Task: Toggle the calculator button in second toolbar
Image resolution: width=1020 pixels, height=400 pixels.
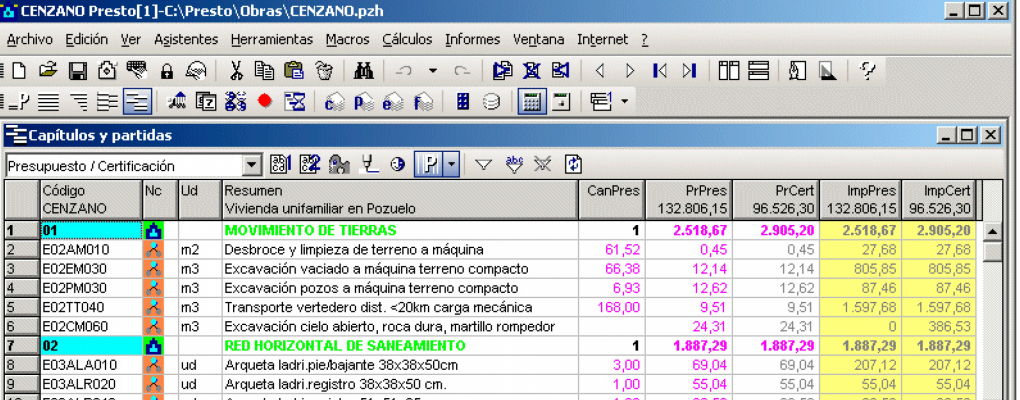Action: [532, 101]
